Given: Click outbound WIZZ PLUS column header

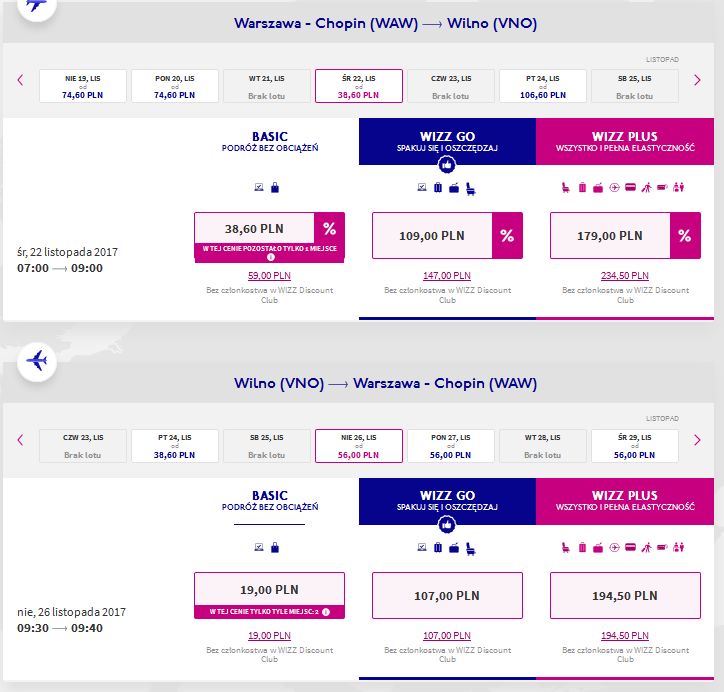Looking at the screenshot, I should coord(625,141).
